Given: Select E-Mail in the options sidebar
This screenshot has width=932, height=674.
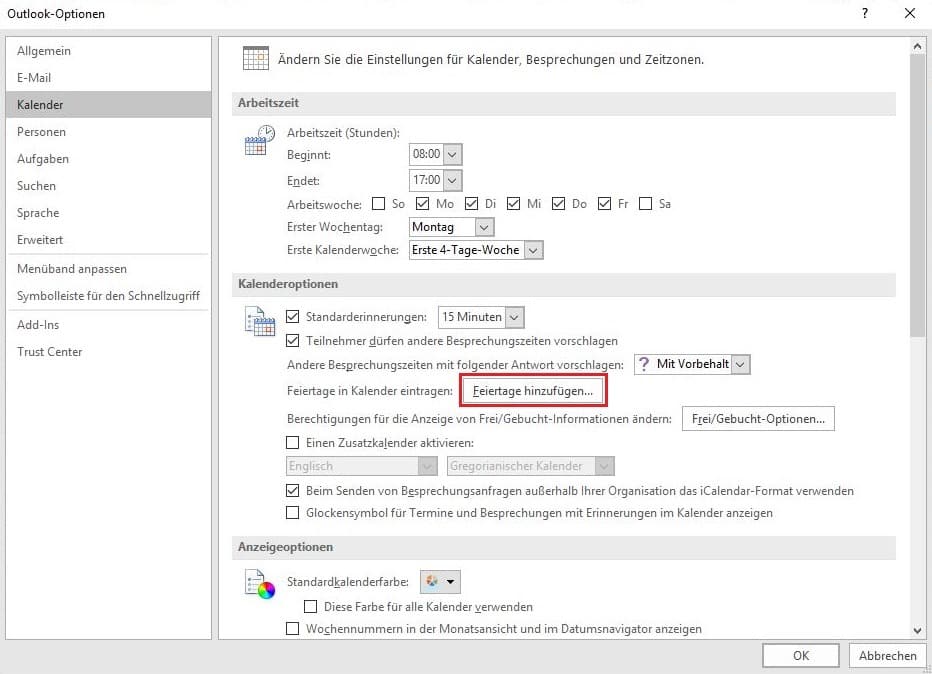Looking at the screenshot, I should point(109,77).
